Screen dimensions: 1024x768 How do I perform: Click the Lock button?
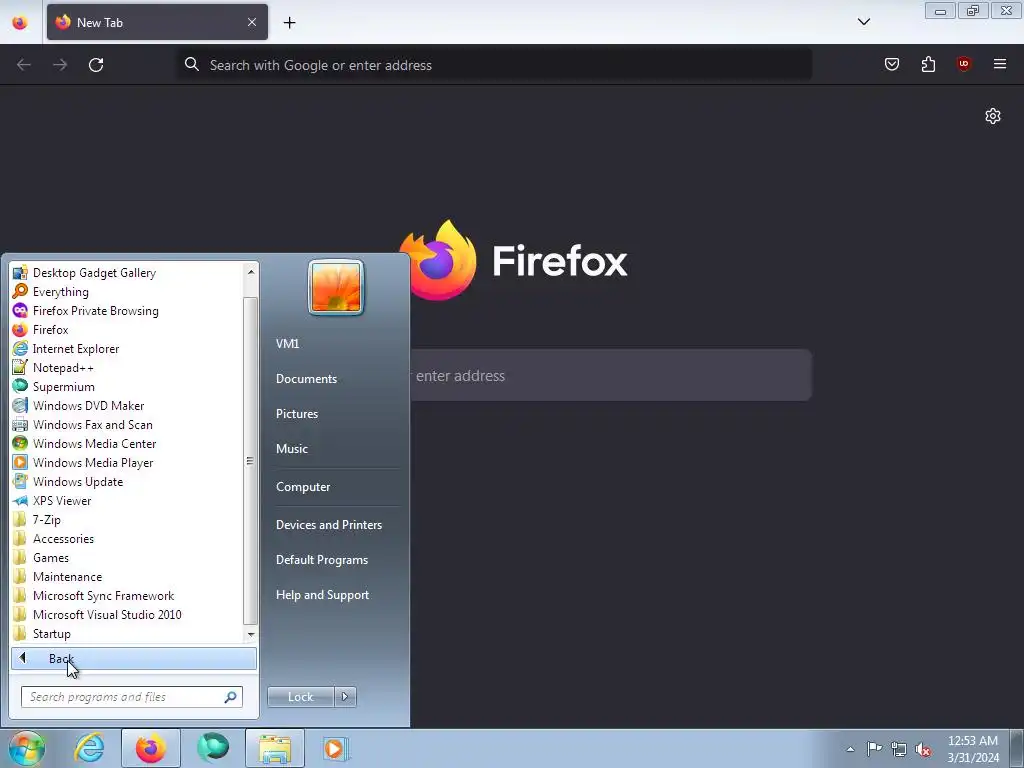[x=300, y=697]
